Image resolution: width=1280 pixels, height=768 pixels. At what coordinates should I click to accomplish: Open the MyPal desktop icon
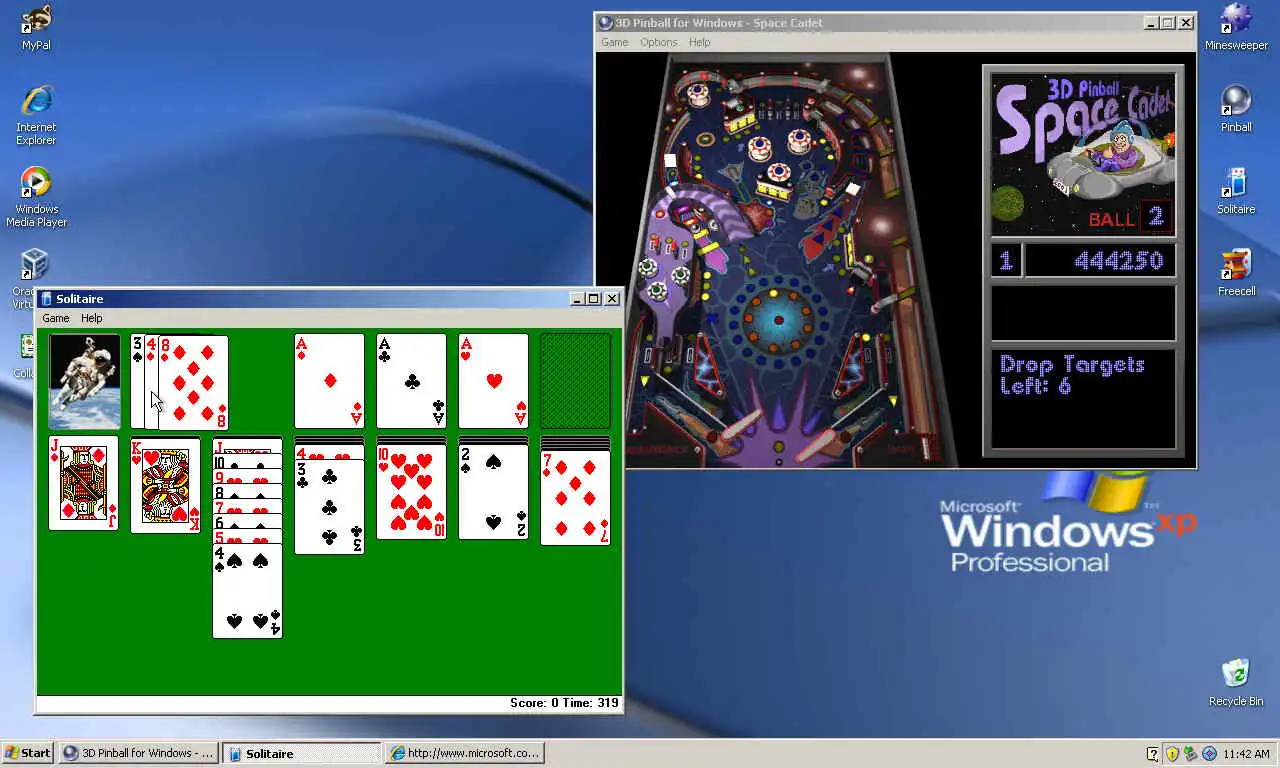click(36, 27)
